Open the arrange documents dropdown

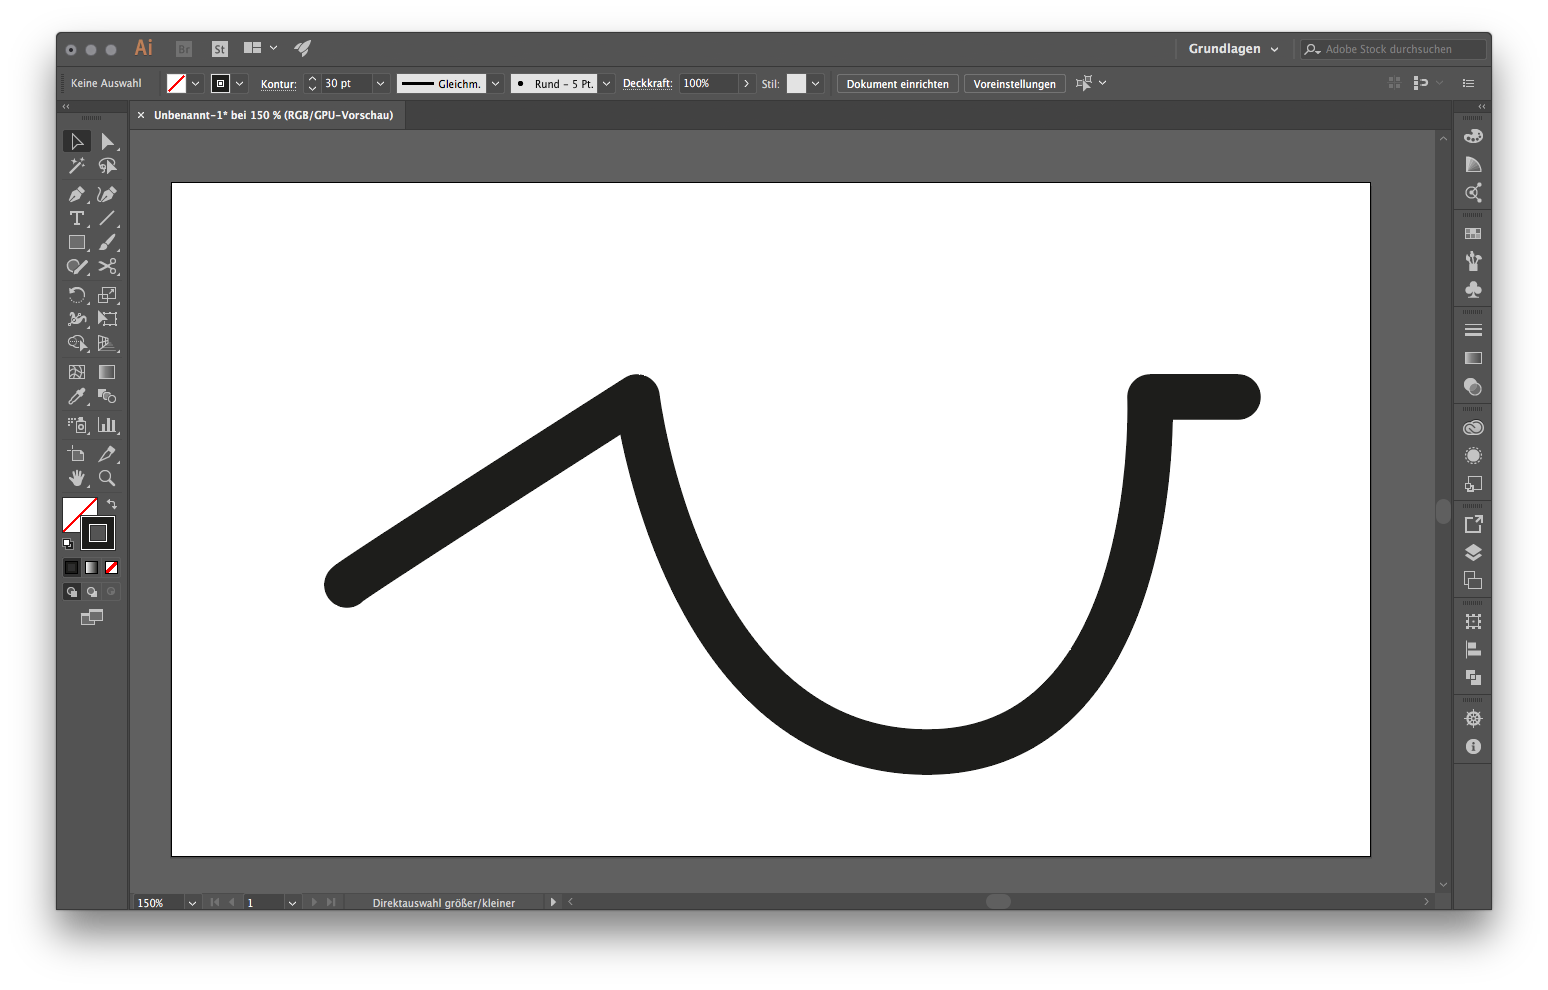click(x=260, y=48)
